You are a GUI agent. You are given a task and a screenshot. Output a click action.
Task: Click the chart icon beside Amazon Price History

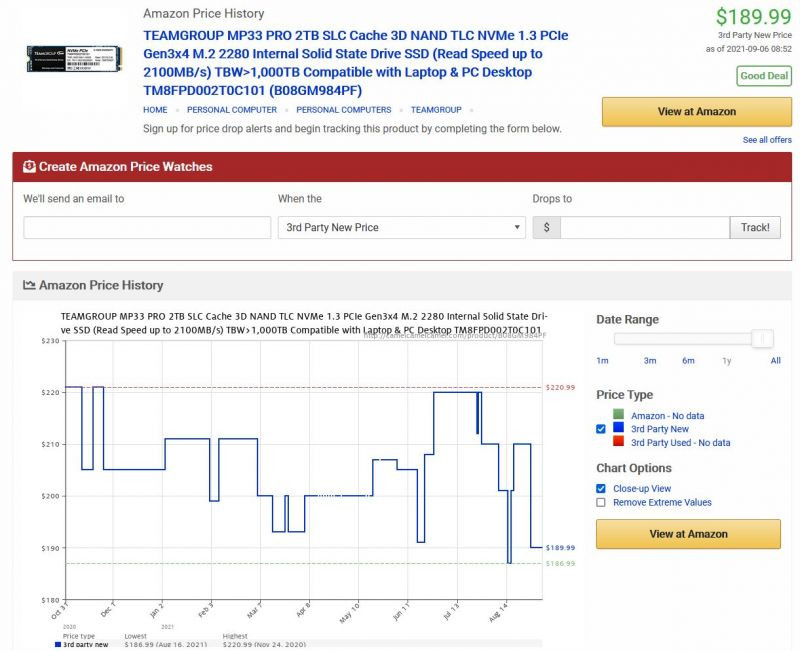(x=29, y=285)
